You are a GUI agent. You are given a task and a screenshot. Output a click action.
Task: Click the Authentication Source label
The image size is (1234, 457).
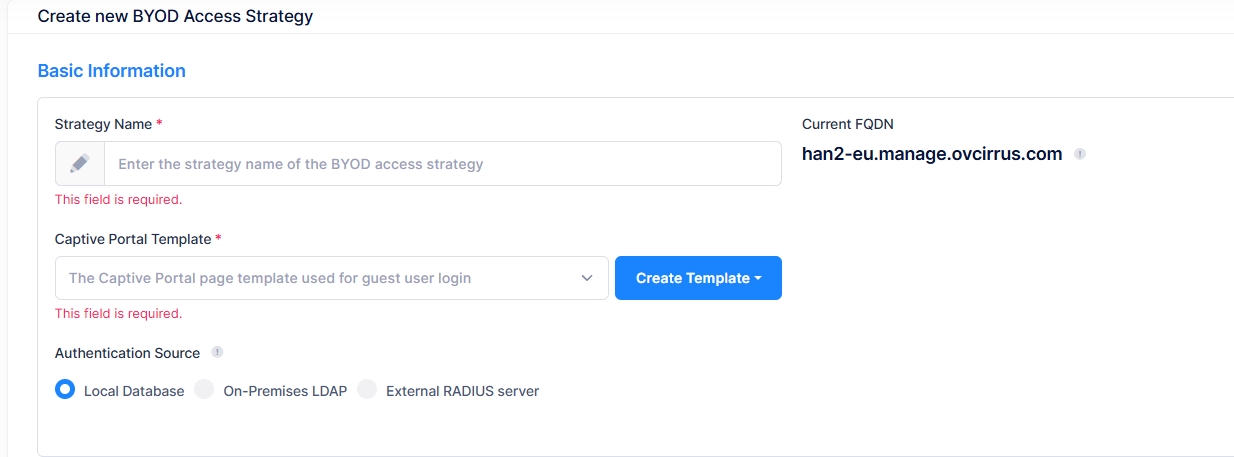click(x=127, y=353)
